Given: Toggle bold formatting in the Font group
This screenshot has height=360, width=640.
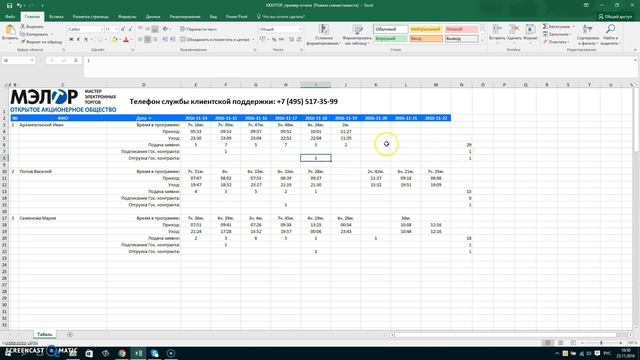Looking at the screenshot, I should (71, 40).
